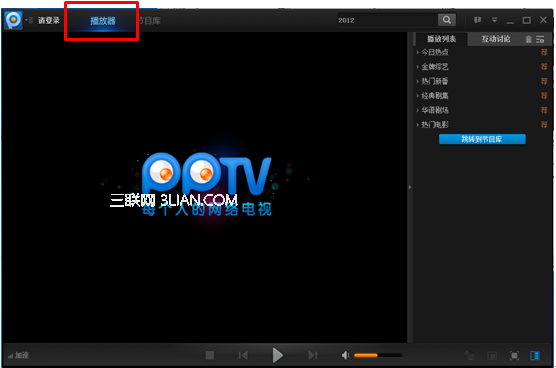Click the orange 荐 badge next to 热门电影
This screenshot has height=368, width=556.
(544, 124)
